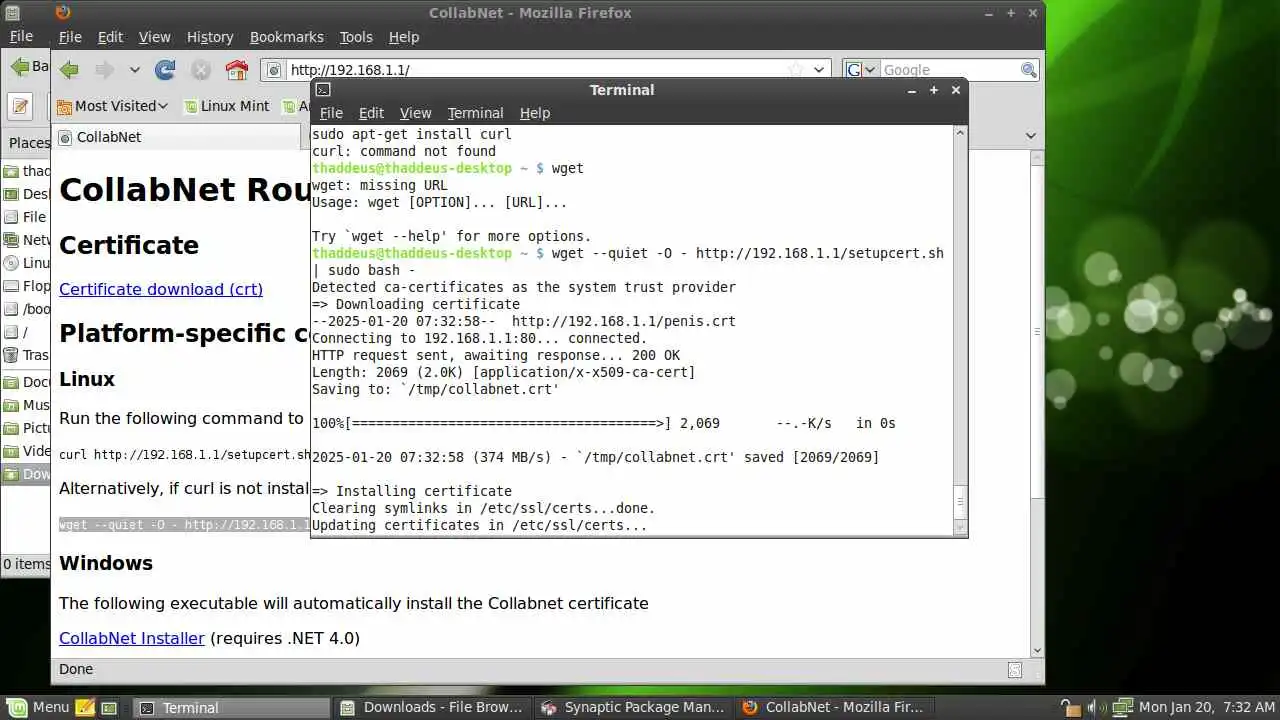Screen dimensions: 1280x720
Task: Open Firefox File menu
Action: 70,37
